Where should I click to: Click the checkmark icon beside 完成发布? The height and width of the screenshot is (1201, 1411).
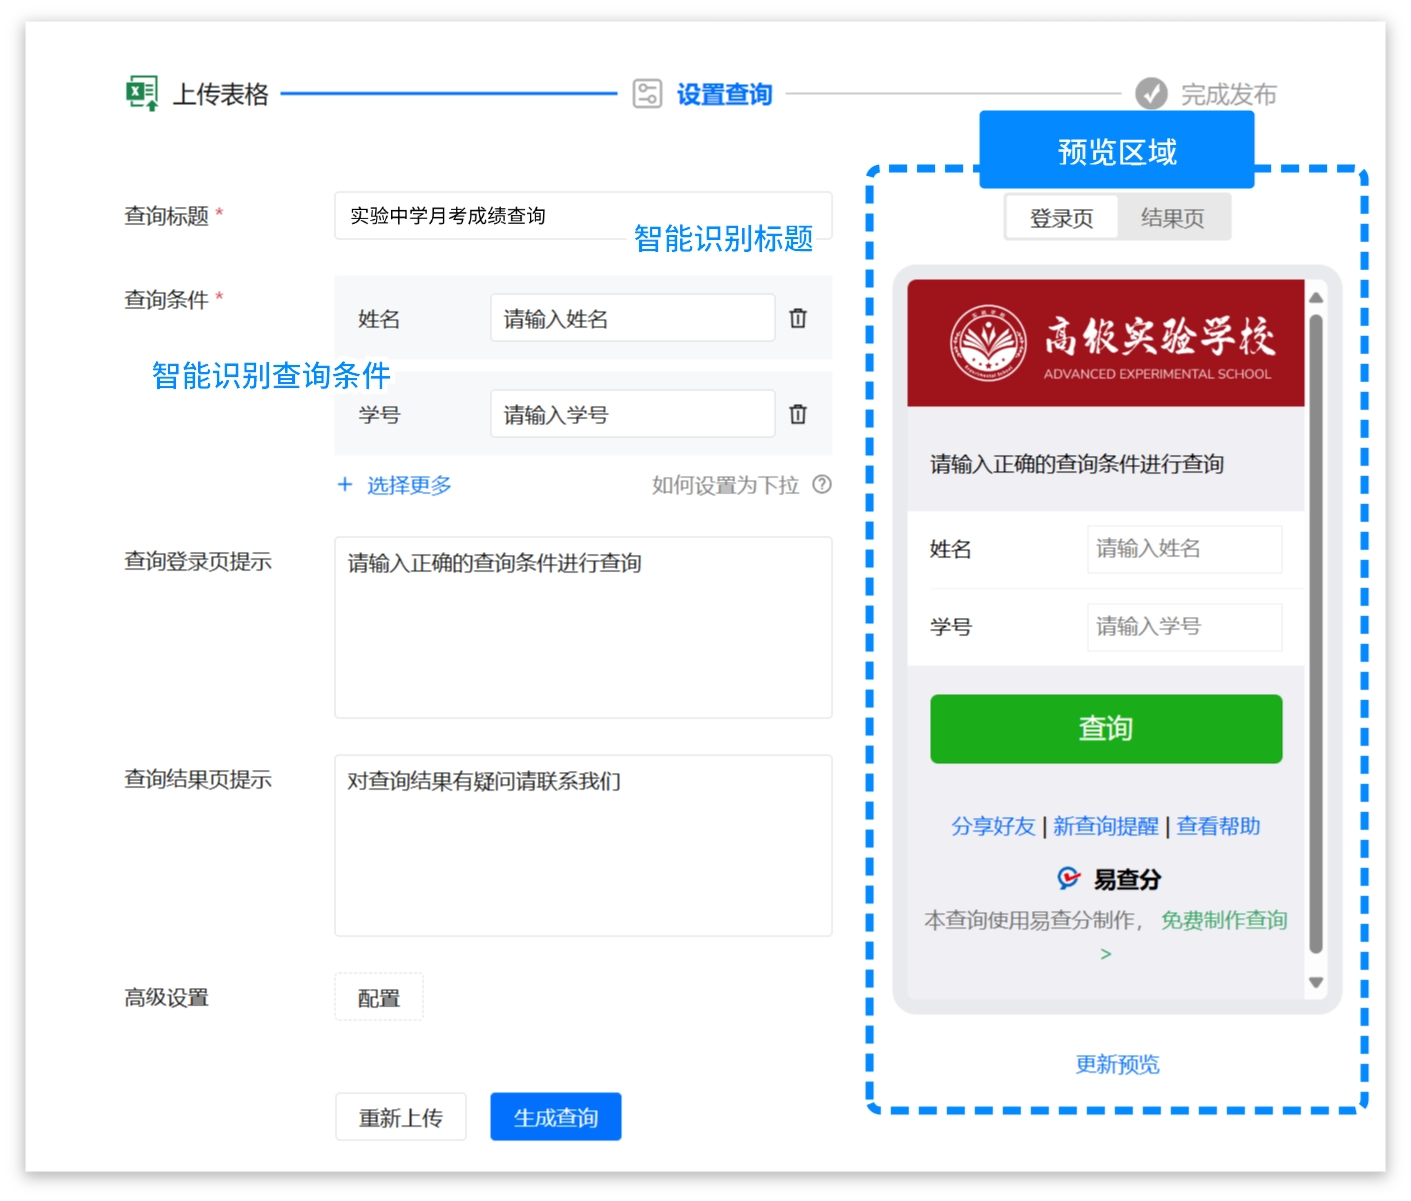pos(1152,93)
